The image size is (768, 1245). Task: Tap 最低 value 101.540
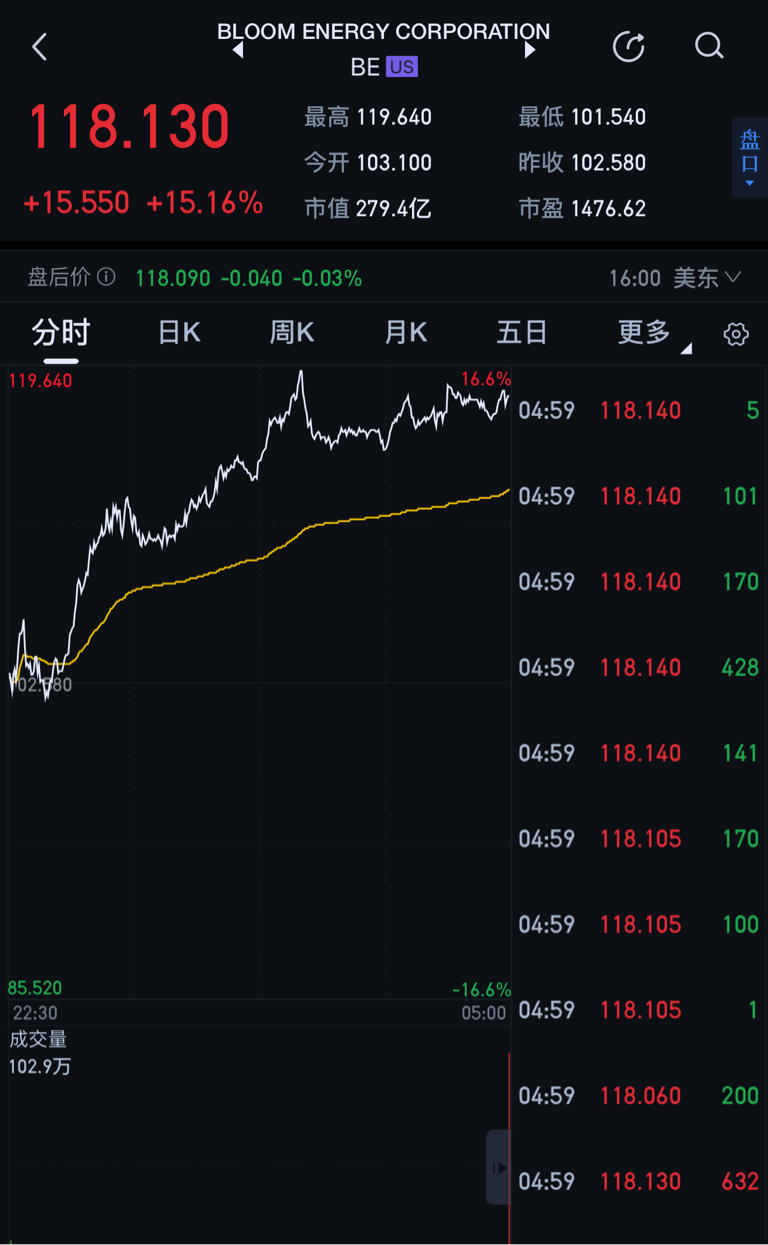[x=608, y=117]
